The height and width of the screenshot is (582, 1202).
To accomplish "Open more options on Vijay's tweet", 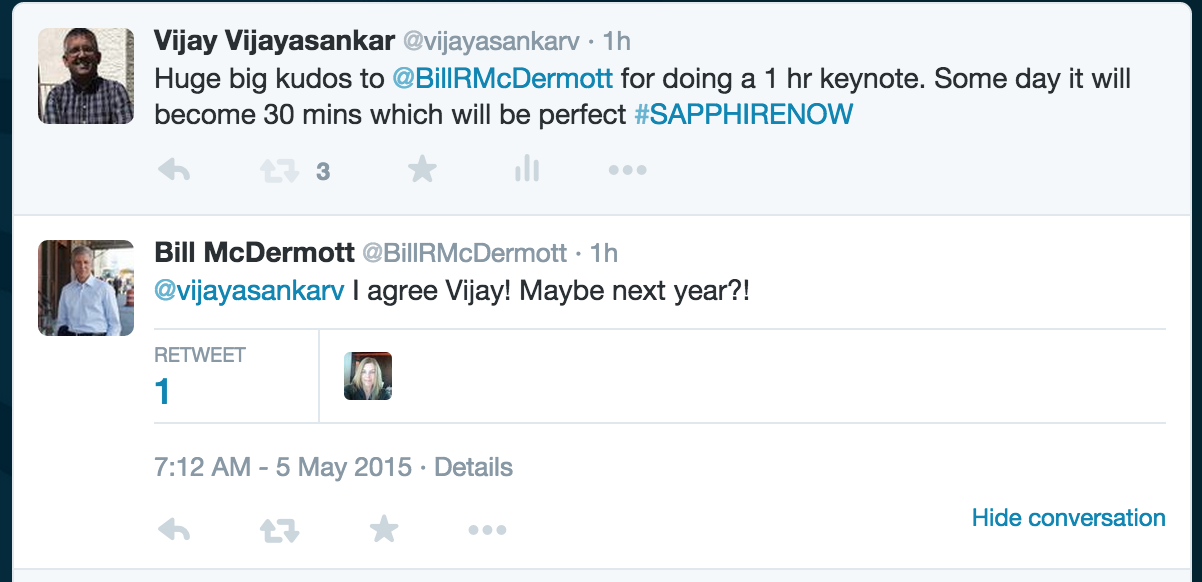I will point(627,171).
